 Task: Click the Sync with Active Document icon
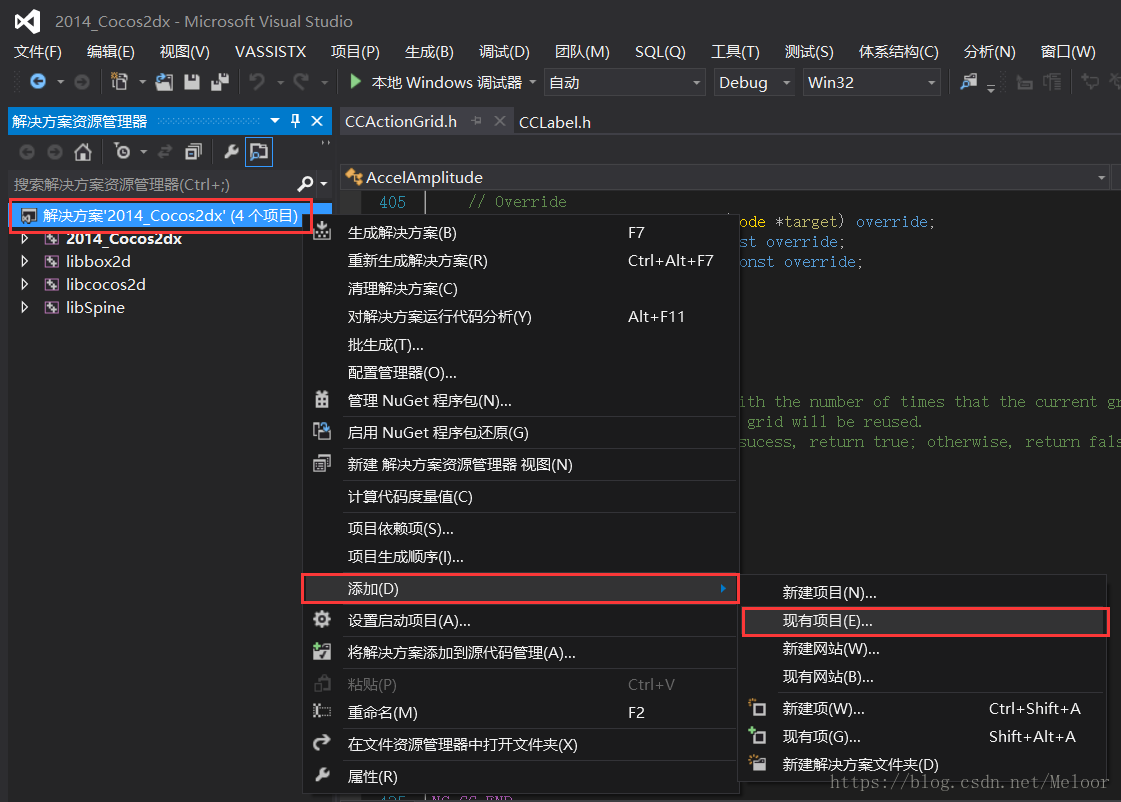click(x=165, y=152)
